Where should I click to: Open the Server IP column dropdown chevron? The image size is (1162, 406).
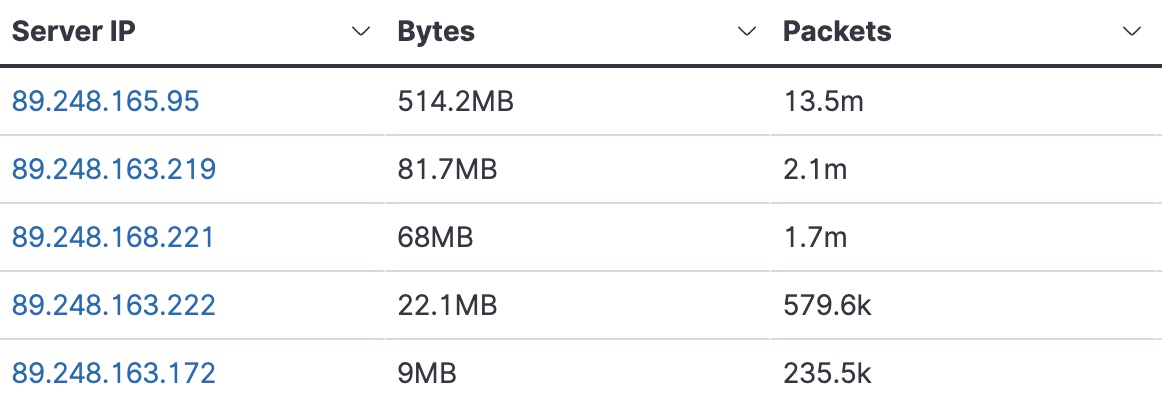click(x=361, y=32)
